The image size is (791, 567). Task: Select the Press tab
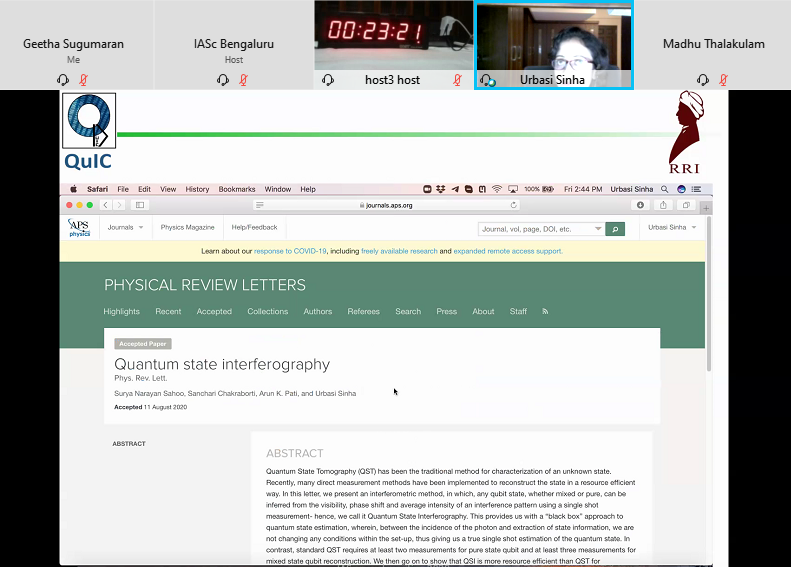(x=446, y=312)
